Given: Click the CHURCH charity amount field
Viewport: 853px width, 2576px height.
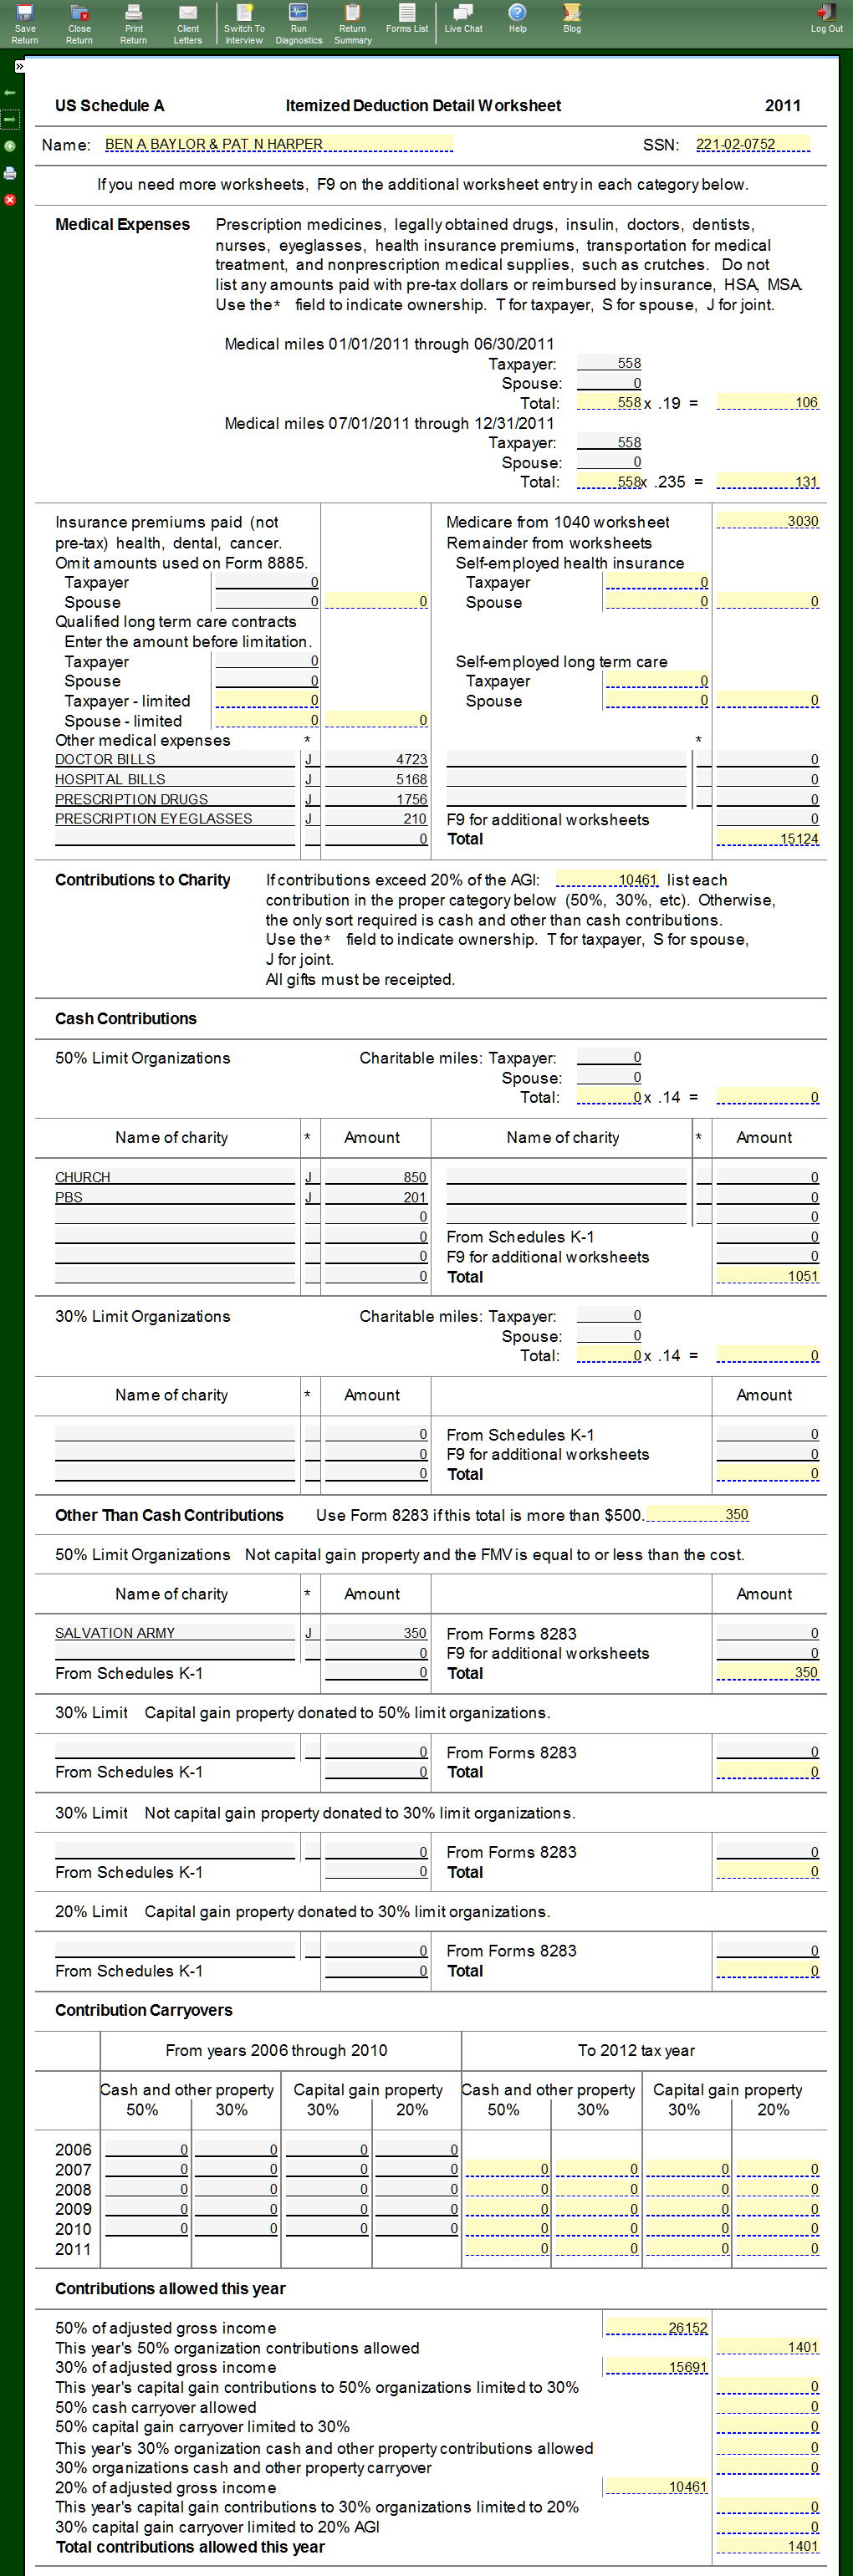Looking at the screenshot, I should (376, 1177).
